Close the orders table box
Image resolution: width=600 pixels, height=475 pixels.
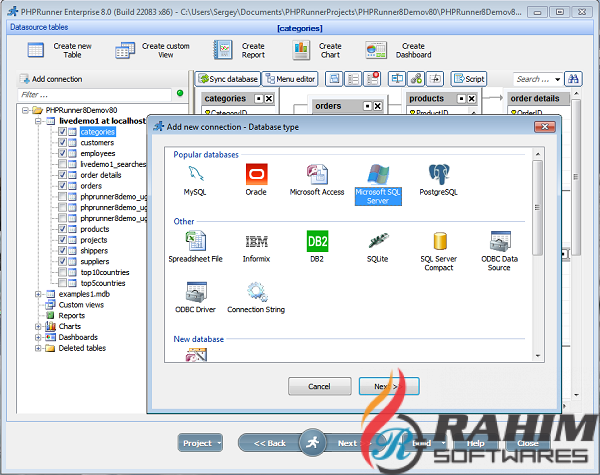click(x=378, y=106)
